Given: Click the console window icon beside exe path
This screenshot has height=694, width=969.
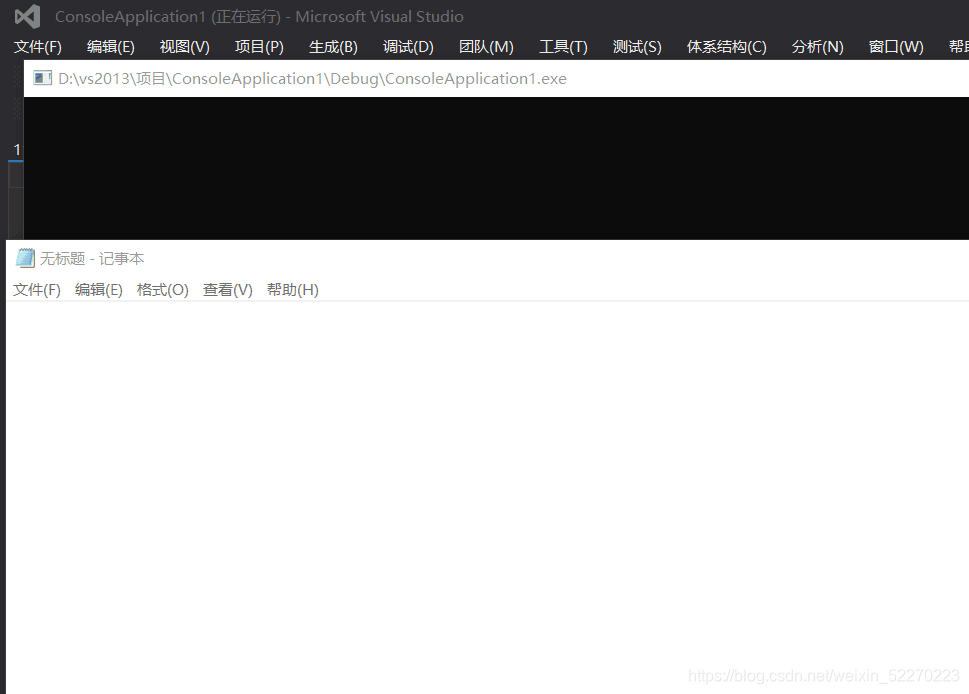Looking at the screenshot, I should [x=42, y=78].
